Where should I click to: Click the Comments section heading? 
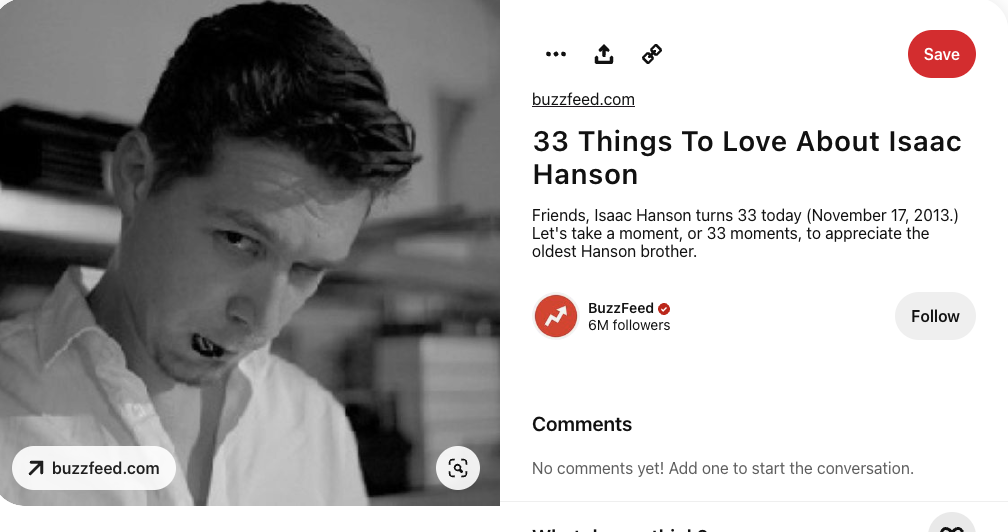tap(582, 424)
